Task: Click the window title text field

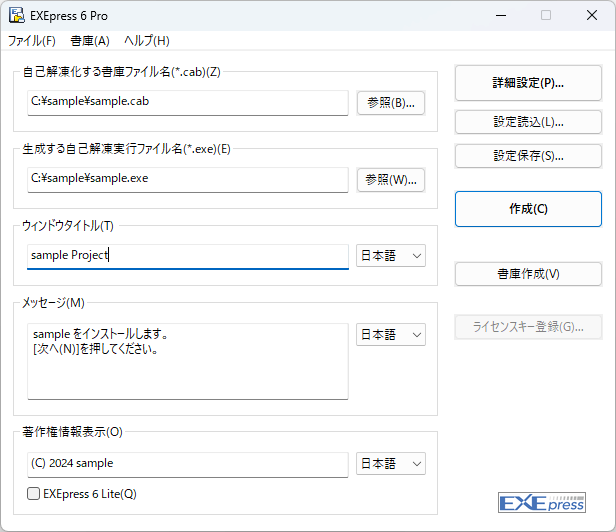Action: (x=188, y=257)
